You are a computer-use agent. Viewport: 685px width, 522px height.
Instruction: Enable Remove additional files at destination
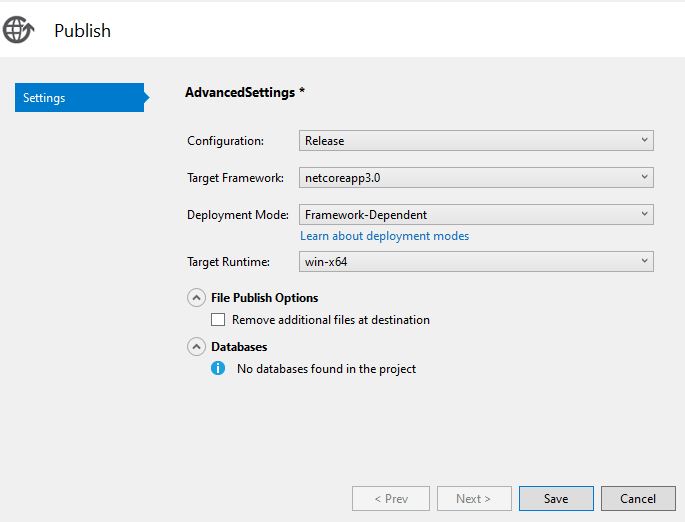218,320
